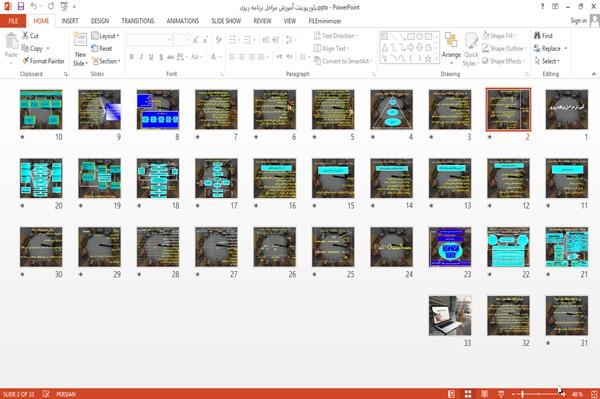Toggle Italic formatting button
Screen dimensions: 600x399
pos(141,57)
